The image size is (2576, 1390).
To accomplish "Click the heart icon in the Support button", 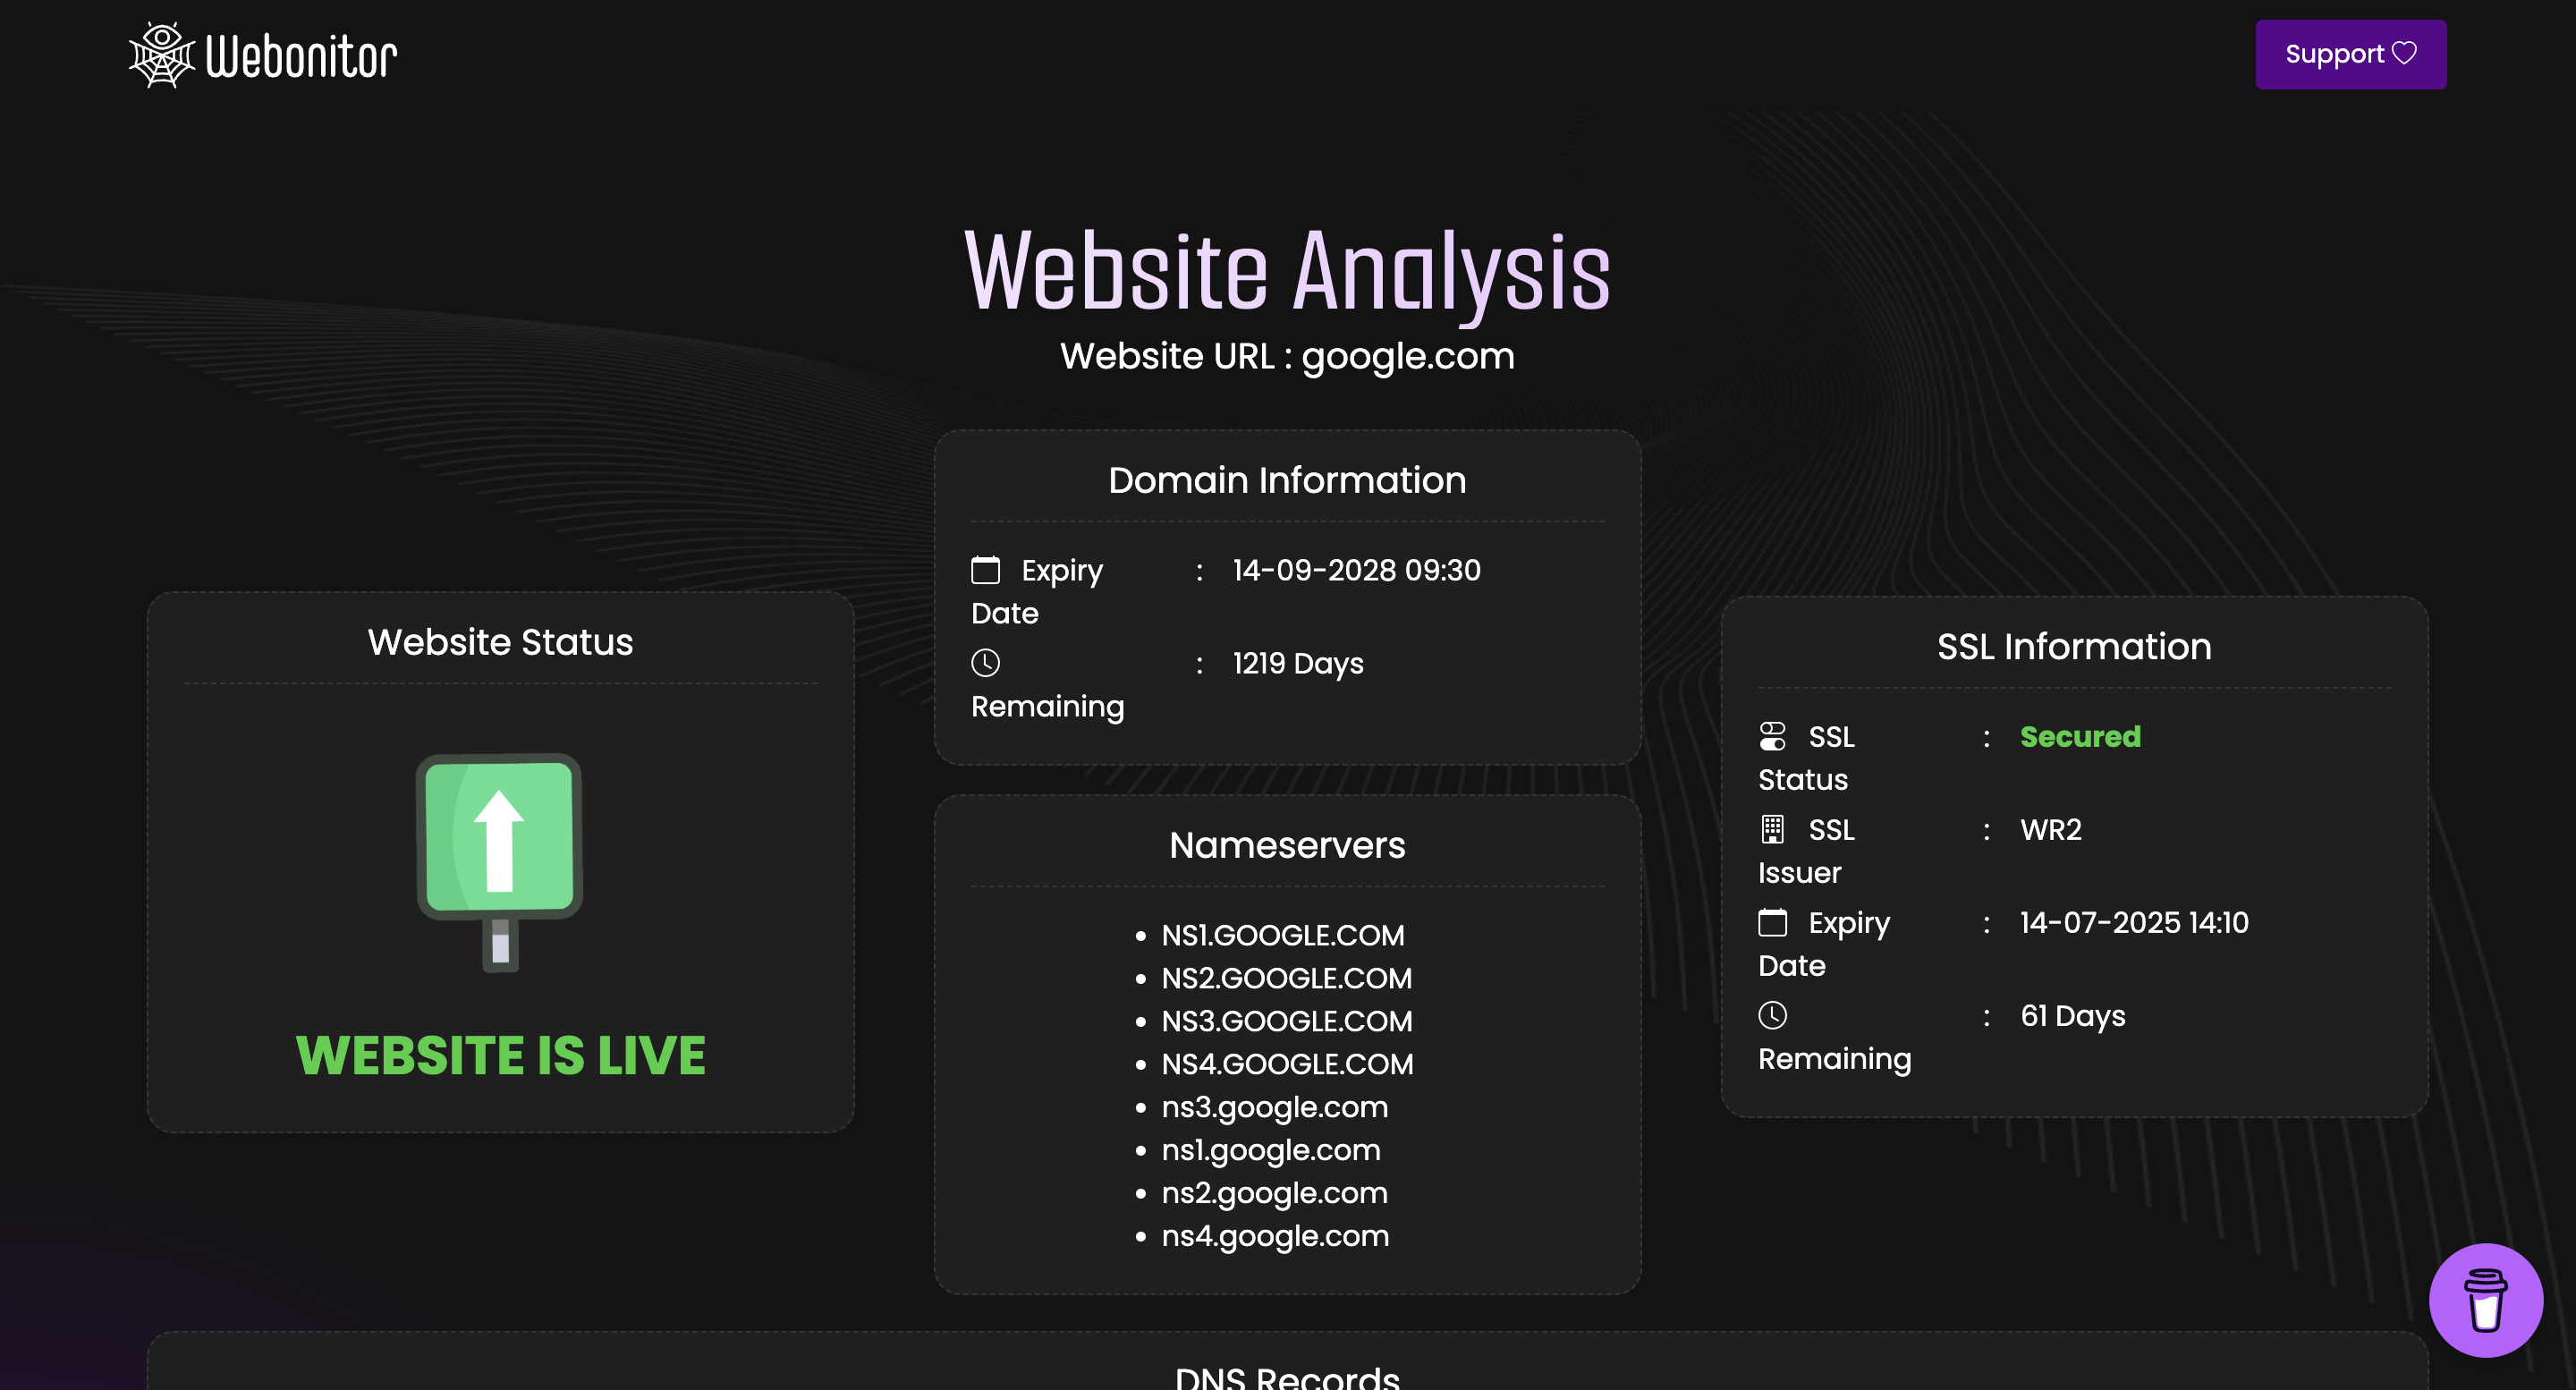I will coord(2404,53).
